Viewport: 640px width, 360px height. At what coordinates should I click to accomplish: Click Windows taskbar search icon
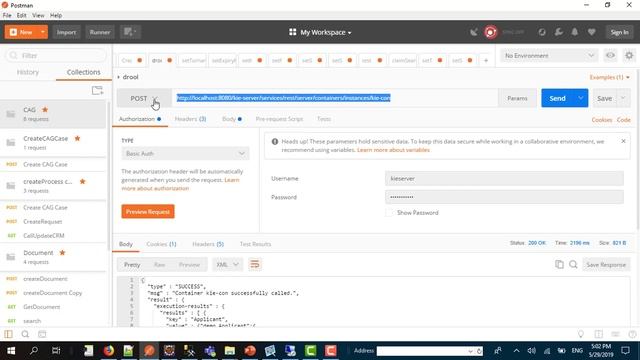(34, 351)
